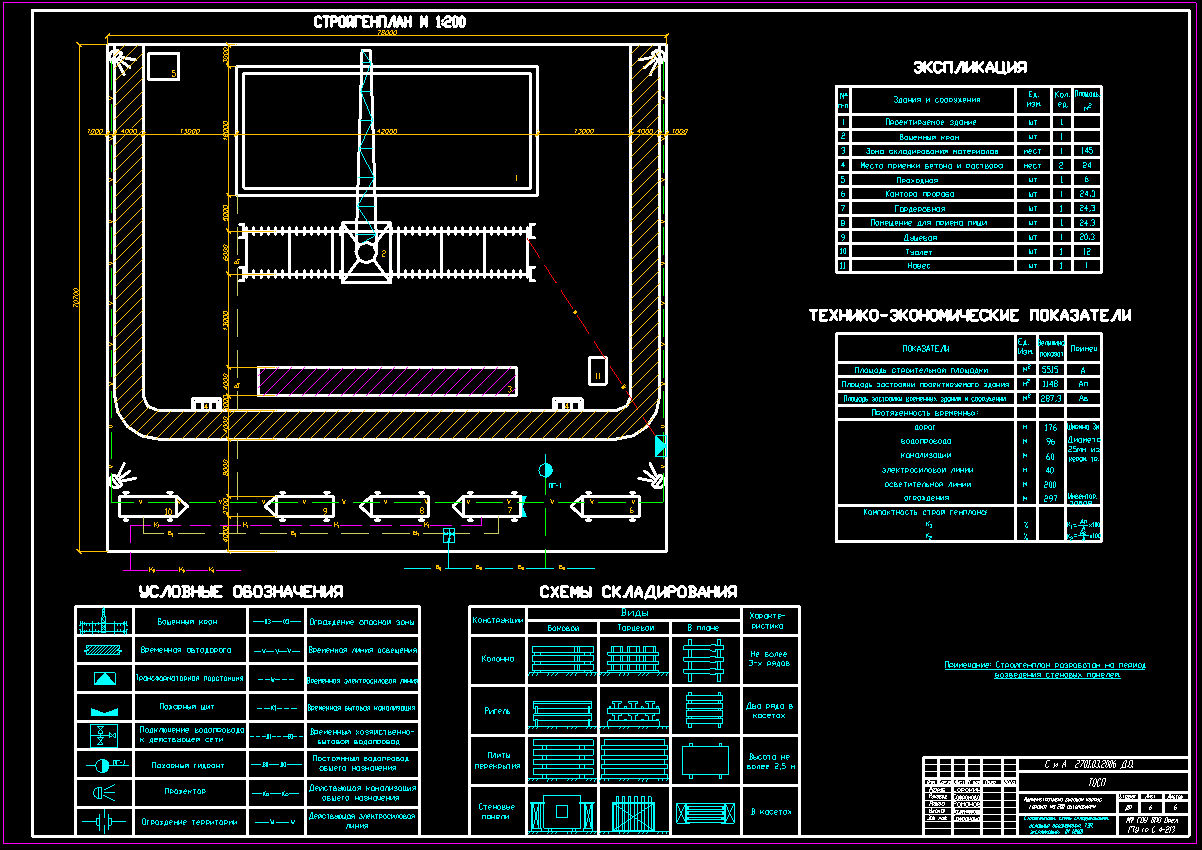Image resolution: width=1202 pixels, height=850 pixels.
Task: Select the transformer substation legend icon
Action: click(104, 678)
